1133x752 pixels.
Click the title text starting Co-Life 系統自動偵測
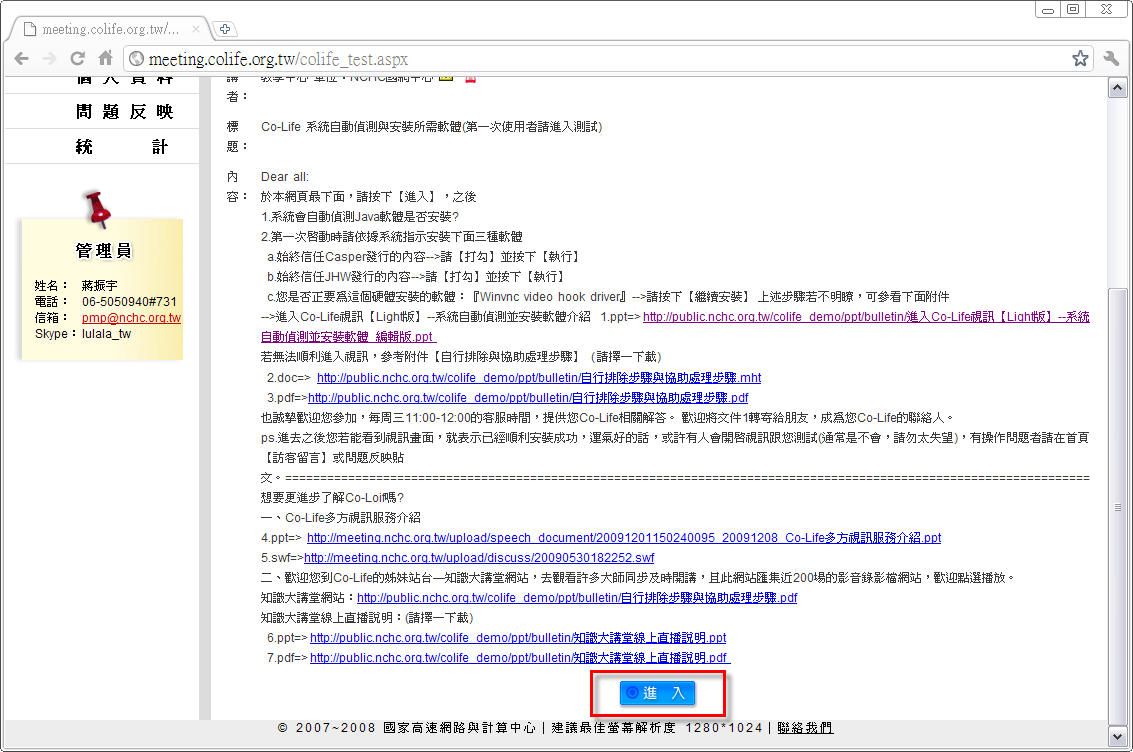(x=431, y=127)
